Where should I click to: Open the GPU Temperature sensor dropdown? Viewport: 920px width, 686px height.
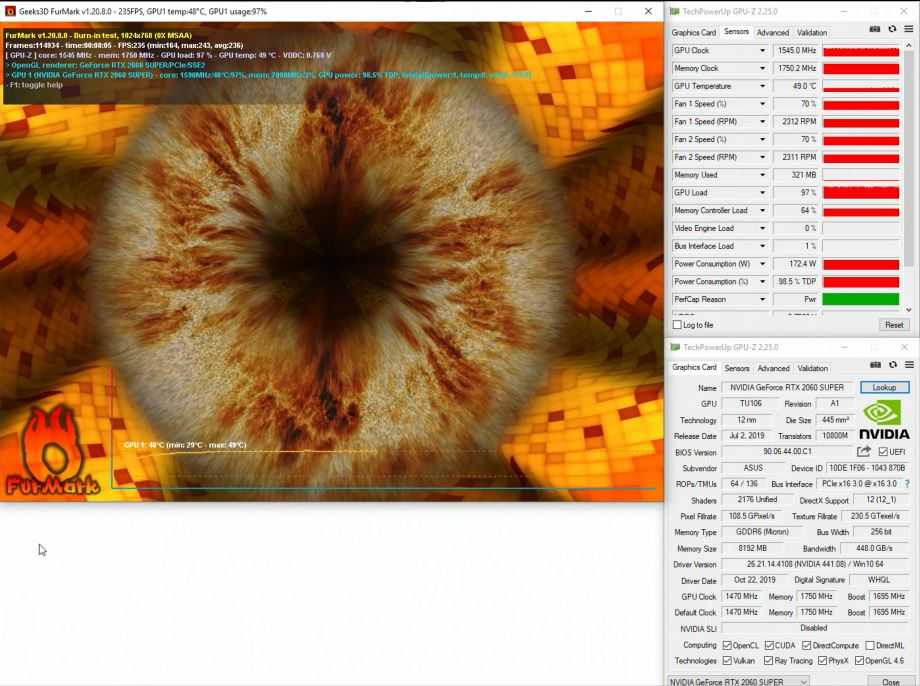[x=762, y=86]
